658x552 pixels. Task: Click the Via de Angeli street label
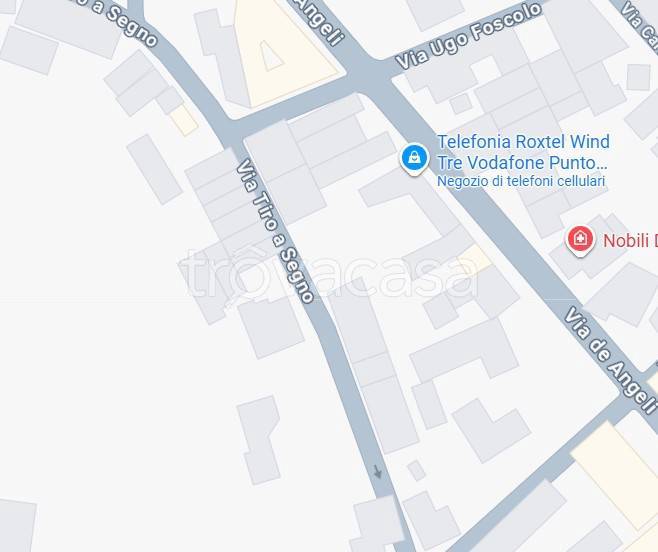click(611, 360)
